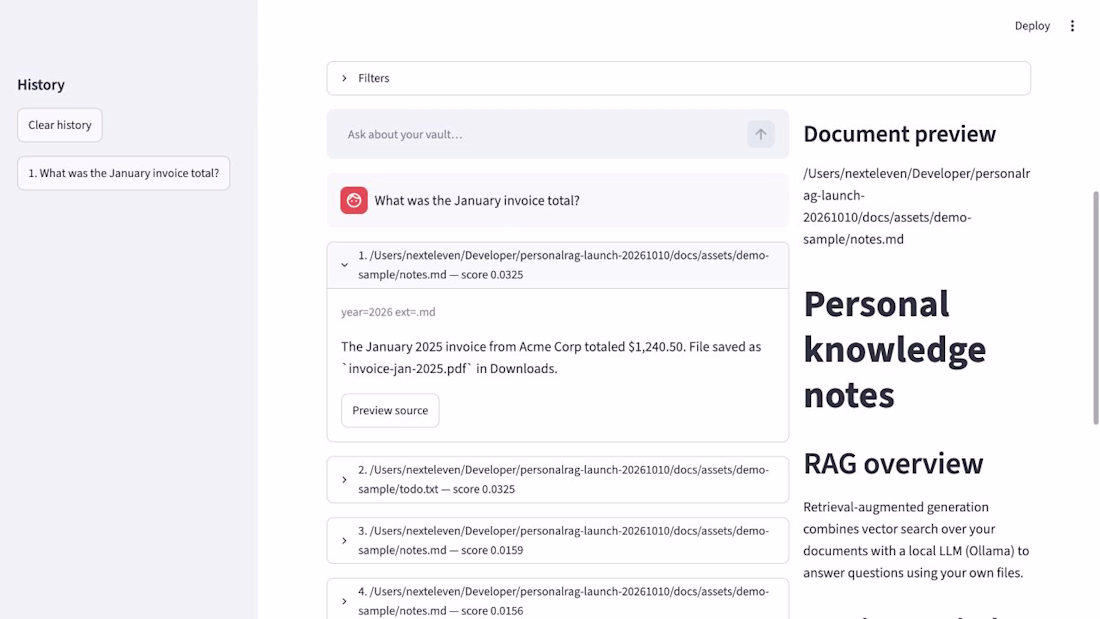Viewport: 1100px width, 619px height.
Task: Expand result 2 todo.txt score 0.0325
Action: (558, 479)
